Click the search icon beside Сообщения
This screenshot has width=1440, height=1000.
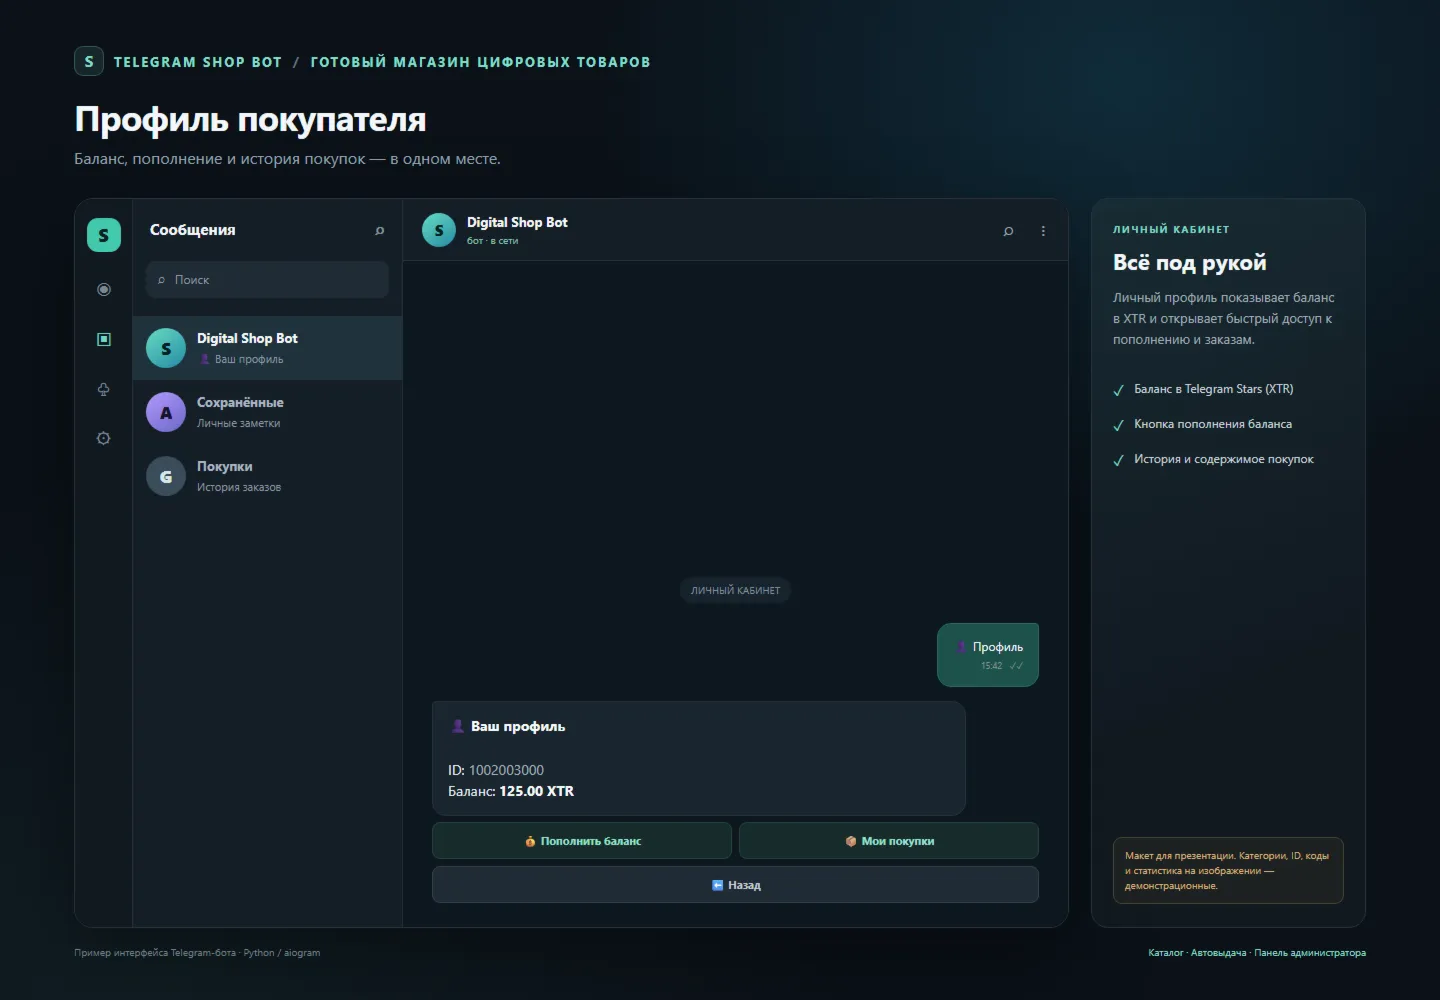(x=380, y=231)
